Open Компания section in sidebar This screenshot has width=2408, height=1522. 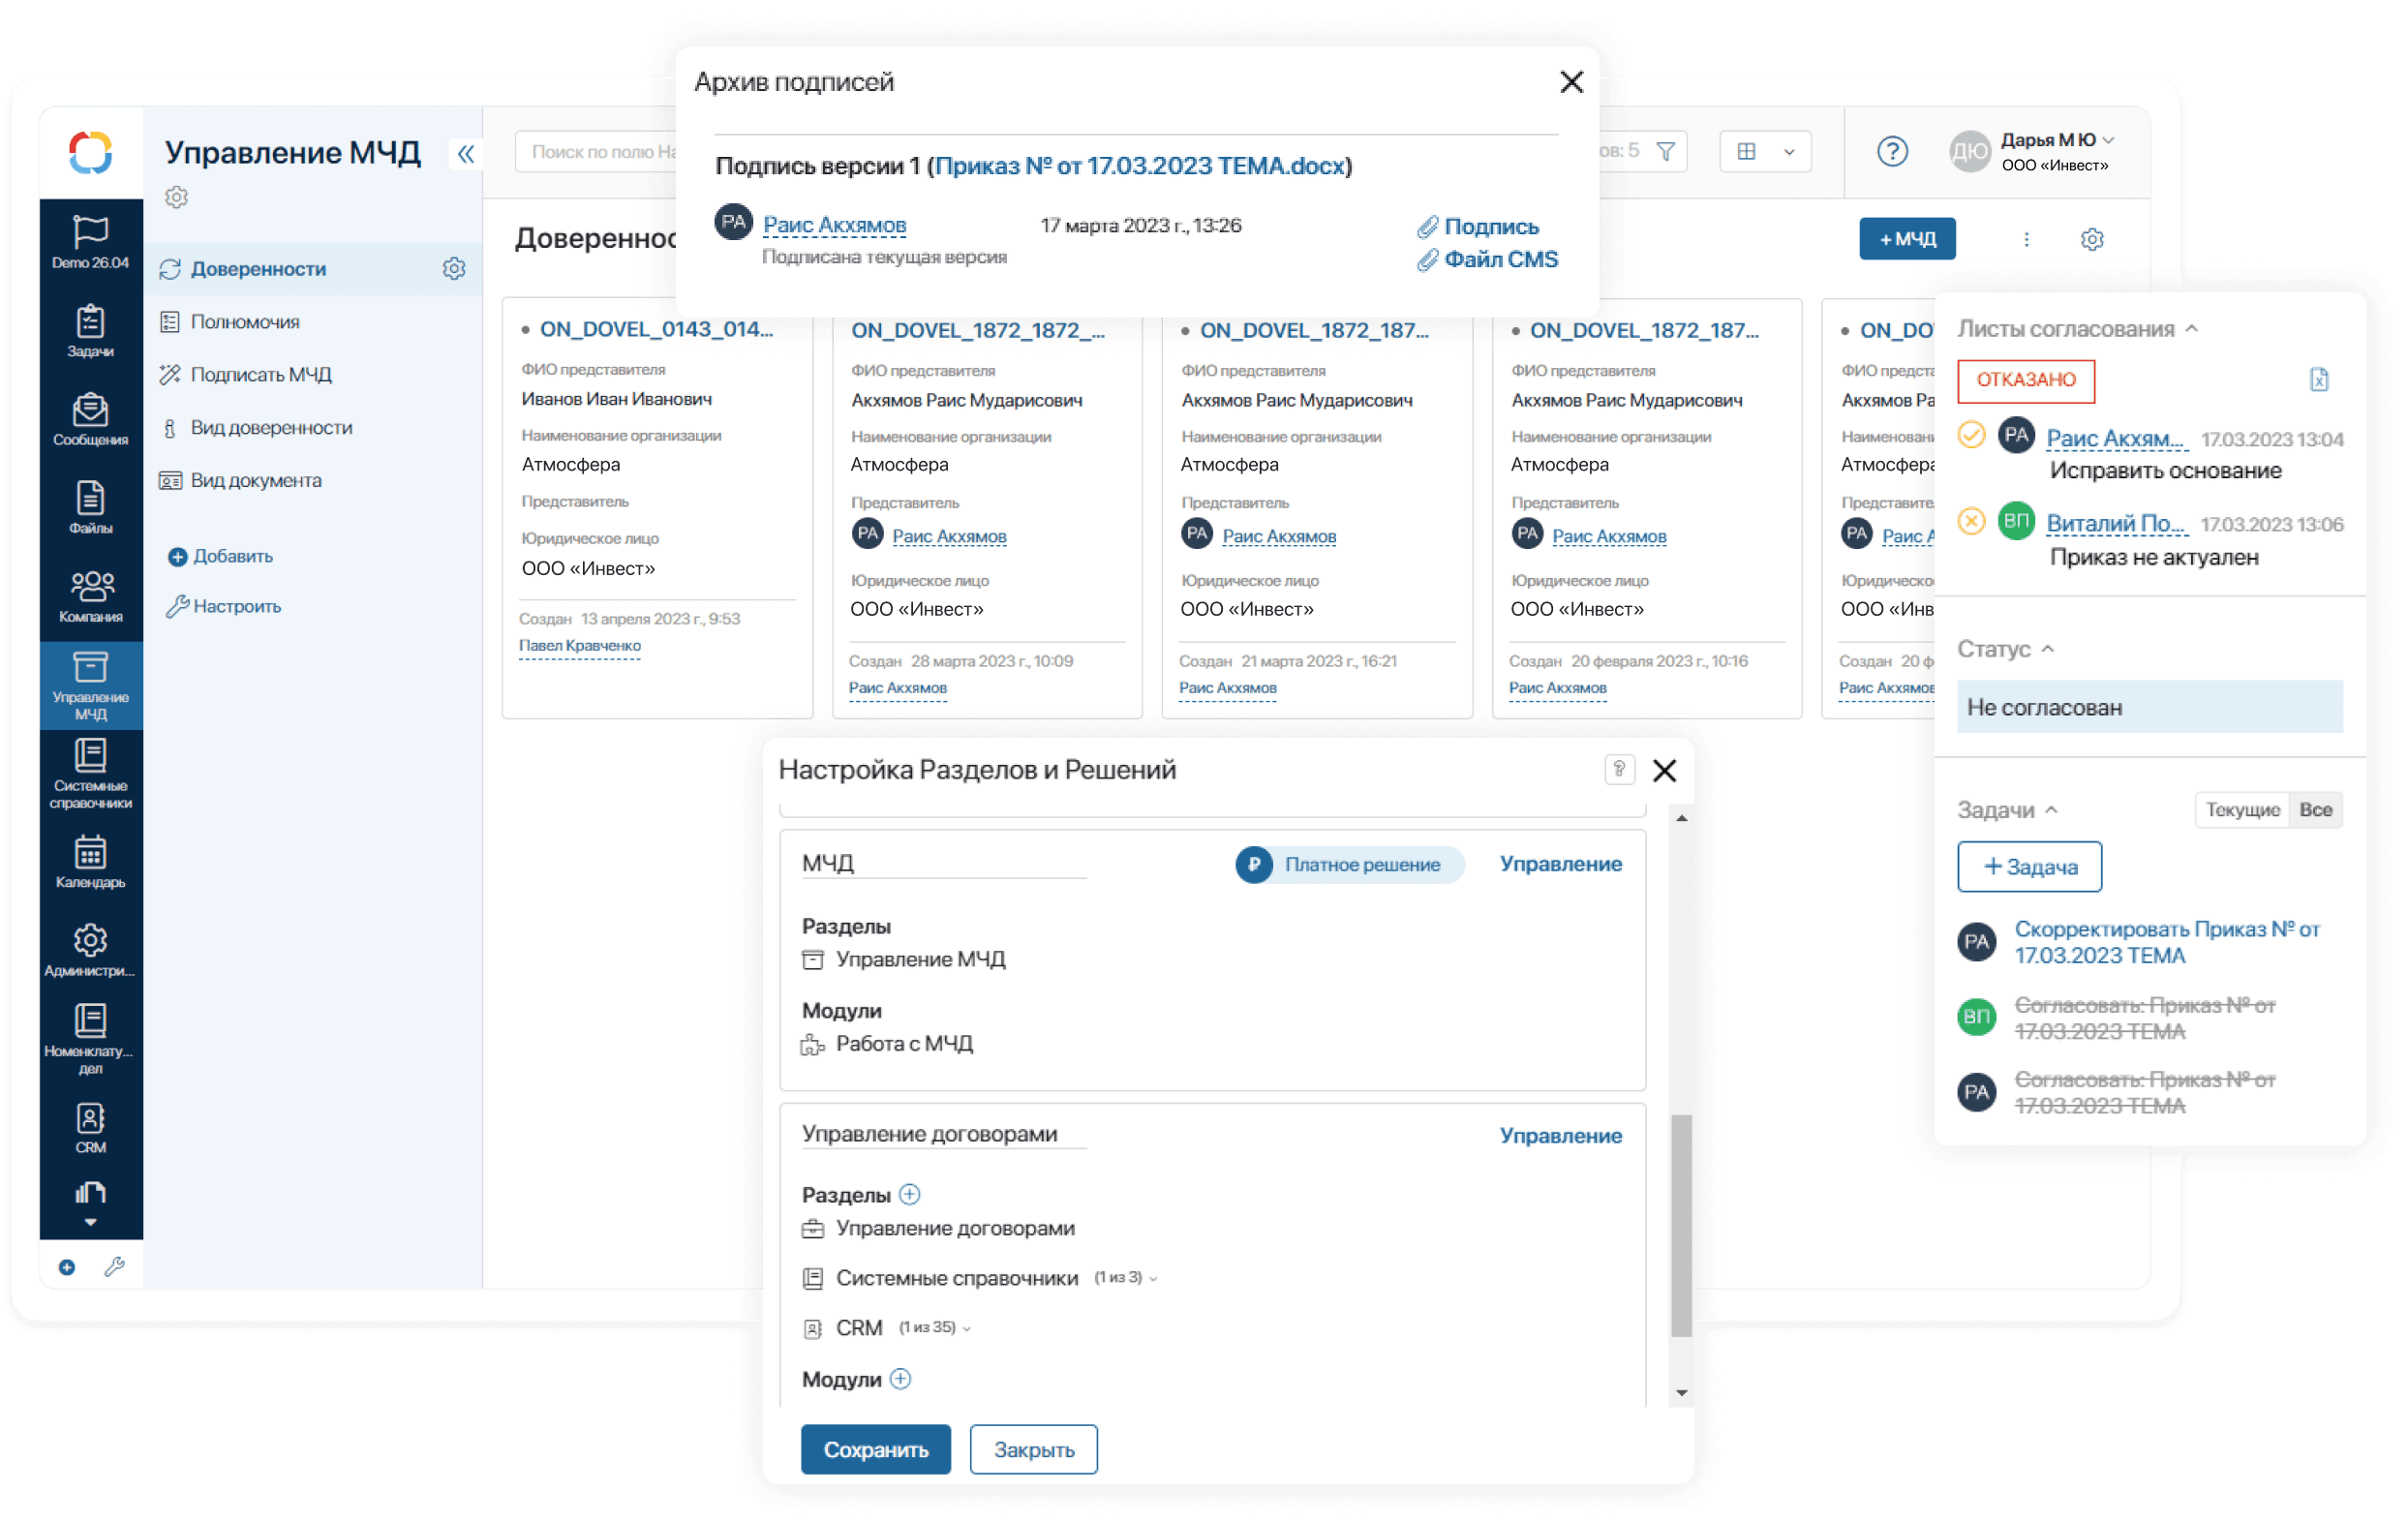(x=90, y=596)
